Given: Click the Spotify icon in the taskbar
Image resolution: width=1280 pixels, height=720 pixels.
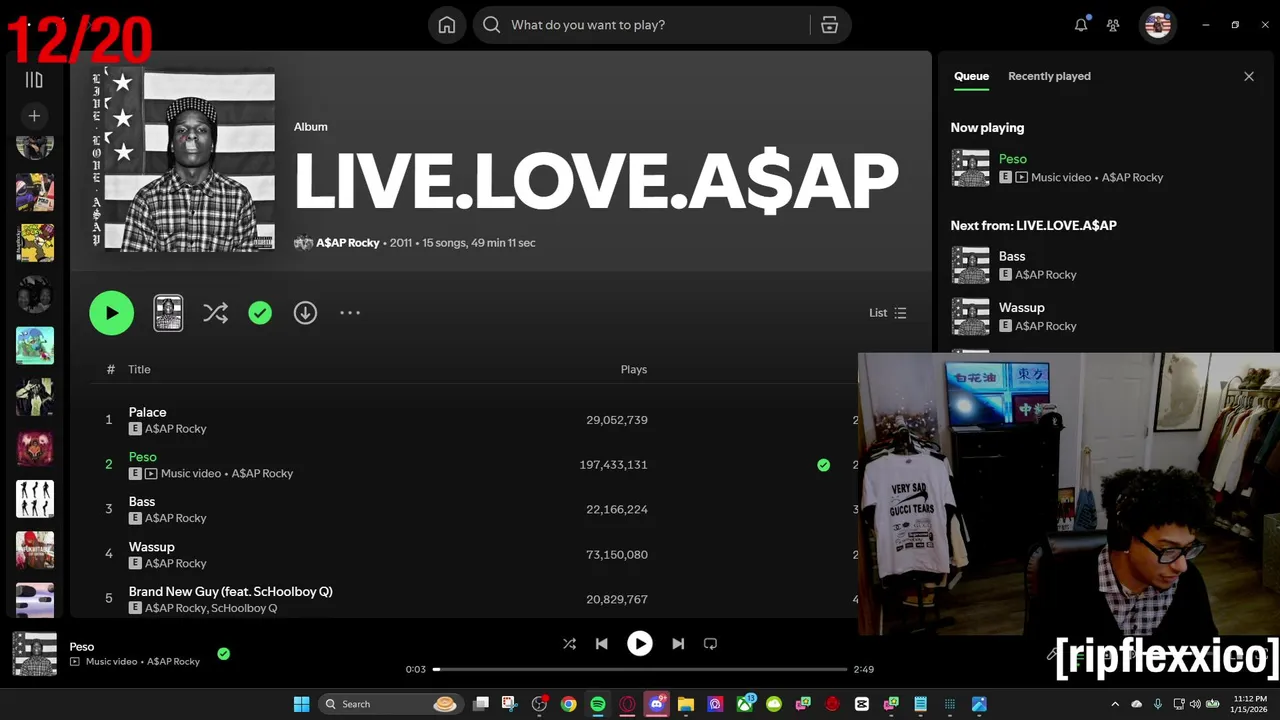Looking at the screenshot, I should tap(597, 704).
